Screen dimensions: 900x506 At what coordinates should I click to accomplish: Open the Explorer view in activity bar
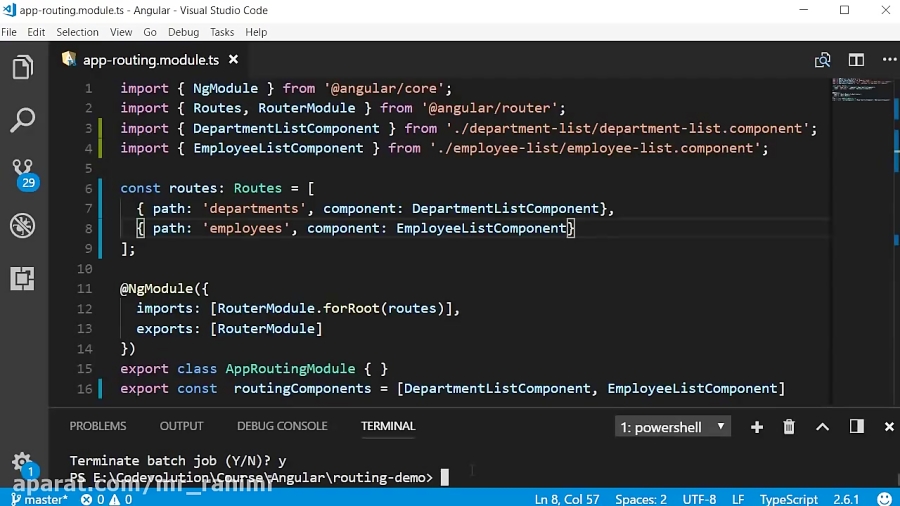coord(22,68)
